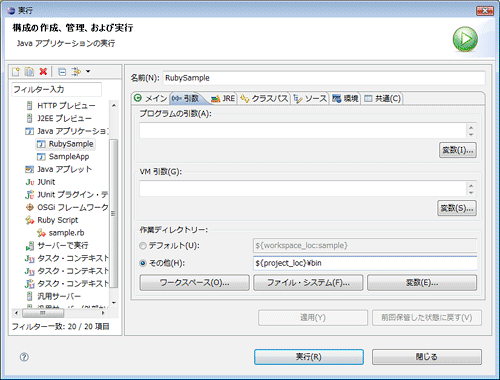Select Java アプレット in the tree

coord(64,169)
